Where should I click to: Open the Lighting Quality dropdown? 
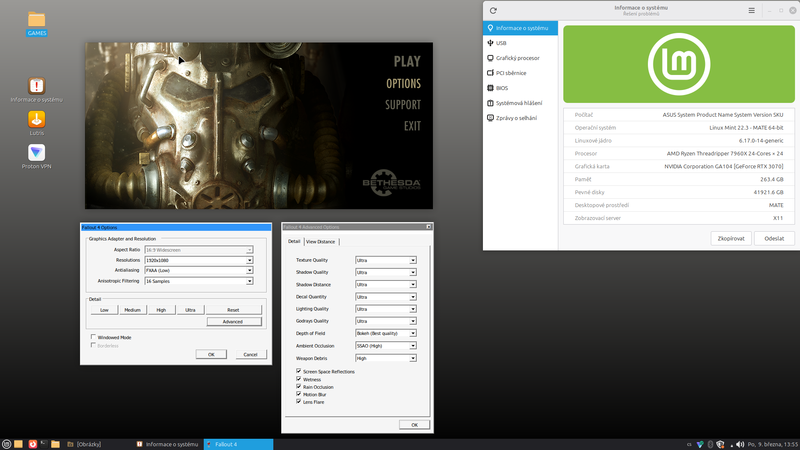pos(386,309)
